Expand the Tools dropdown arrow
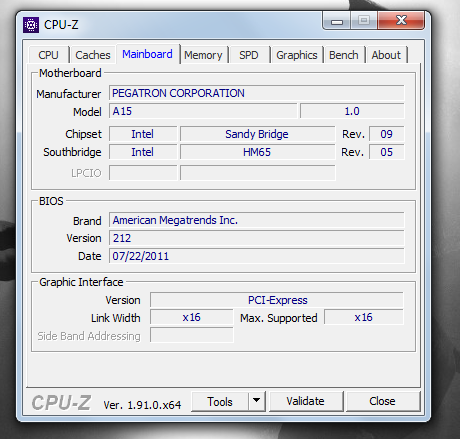Screen dimensions: 460x439 [x=256, y=401]
